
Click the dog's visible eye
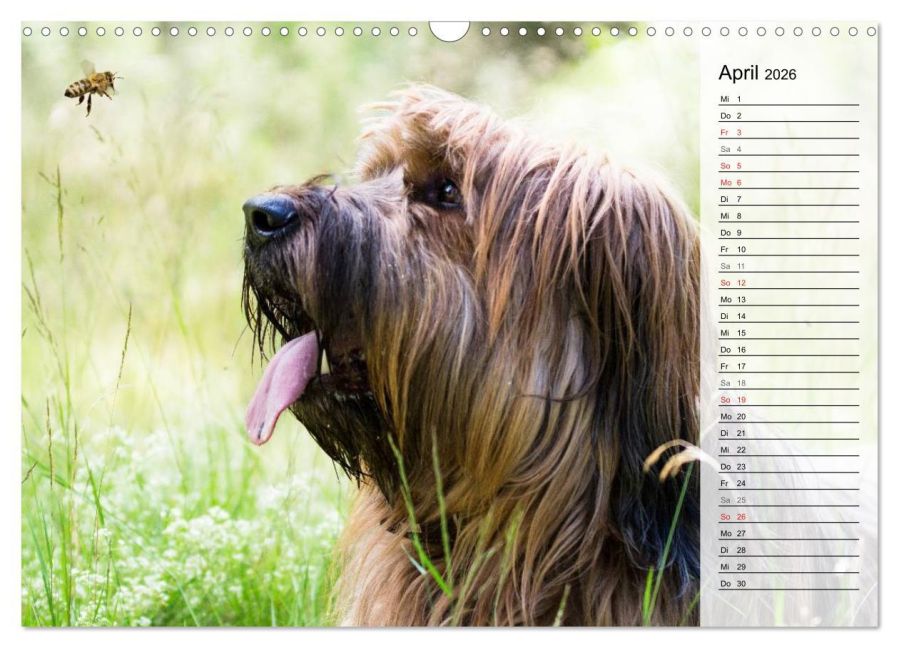[444, 192]
